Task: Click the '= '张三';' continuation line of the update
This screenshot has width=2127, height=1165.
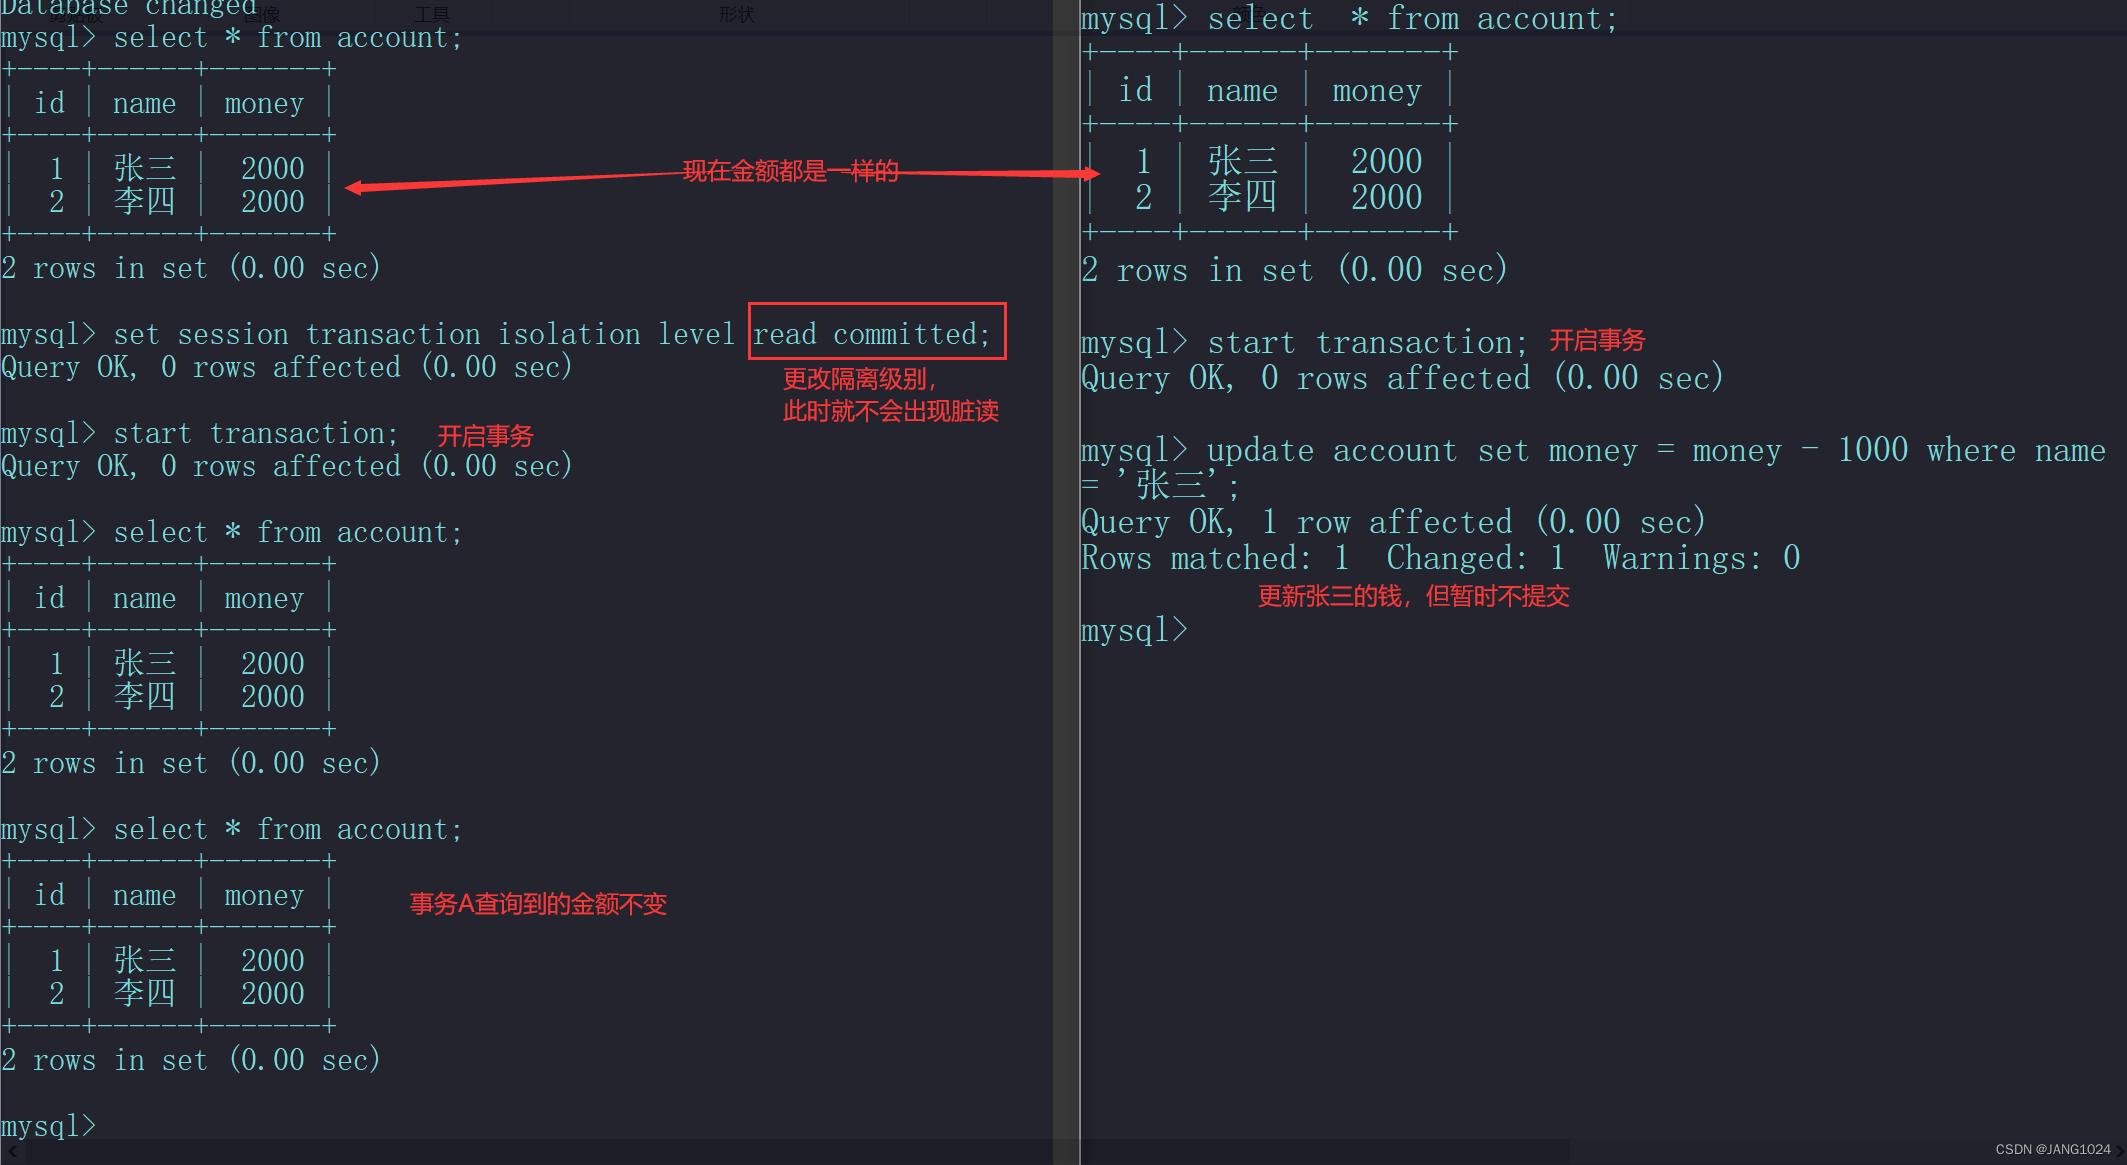Action: 1160,486
